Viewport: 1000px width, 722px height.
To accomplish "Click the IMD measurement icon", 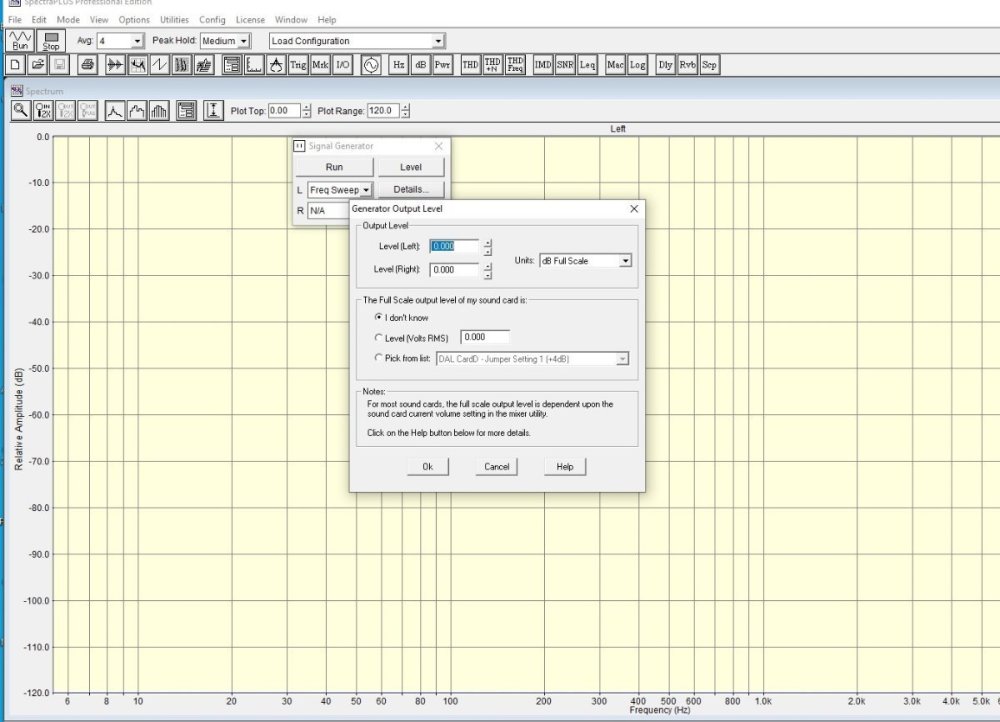I will click(x=543, y=65).
